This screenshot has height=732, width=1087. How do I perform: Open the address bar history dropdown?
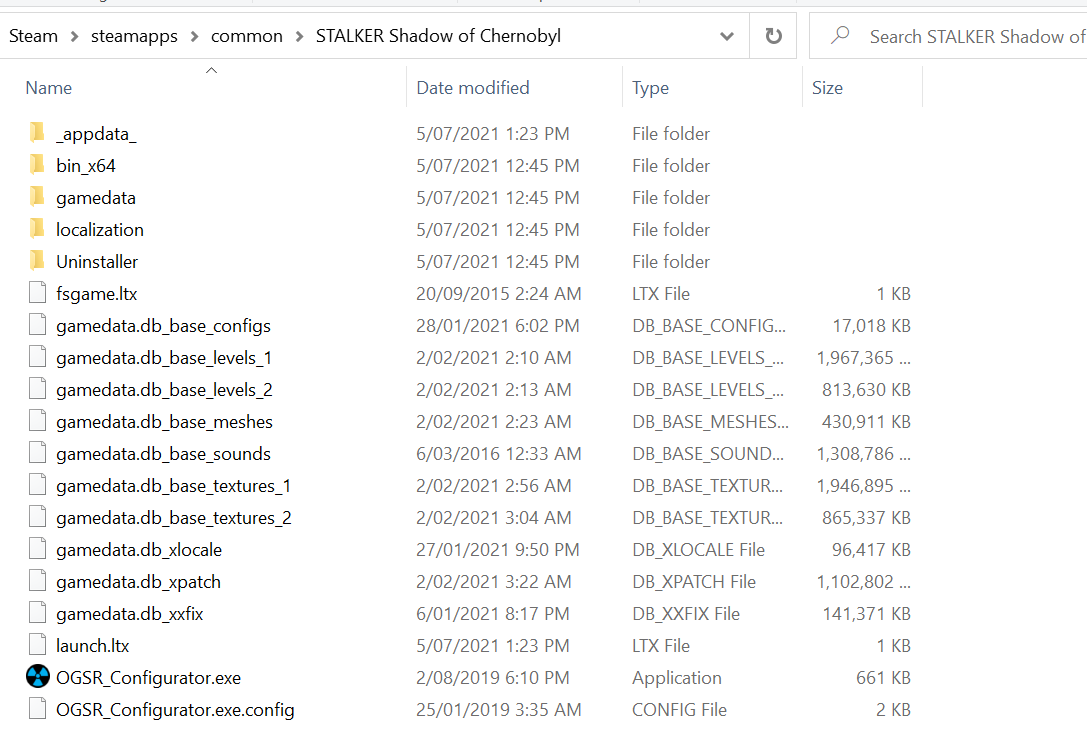click(x=727, y=36)
